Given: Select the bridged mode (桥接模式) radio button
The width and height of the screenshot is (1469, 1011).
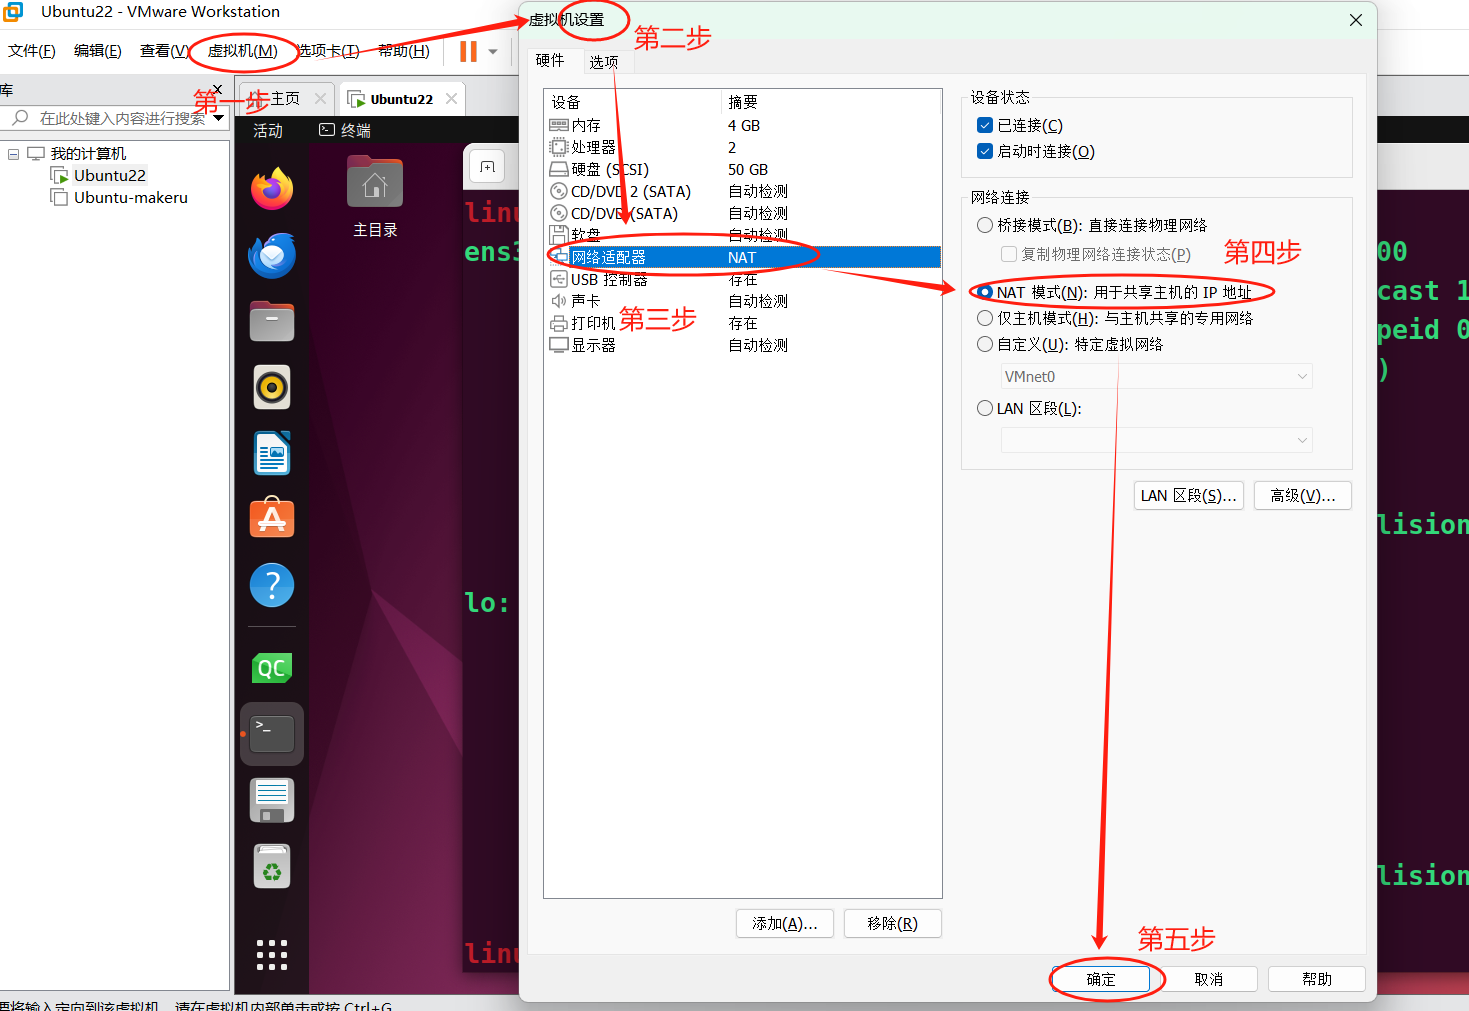Looking at the screenshot, I should (985, 225).
